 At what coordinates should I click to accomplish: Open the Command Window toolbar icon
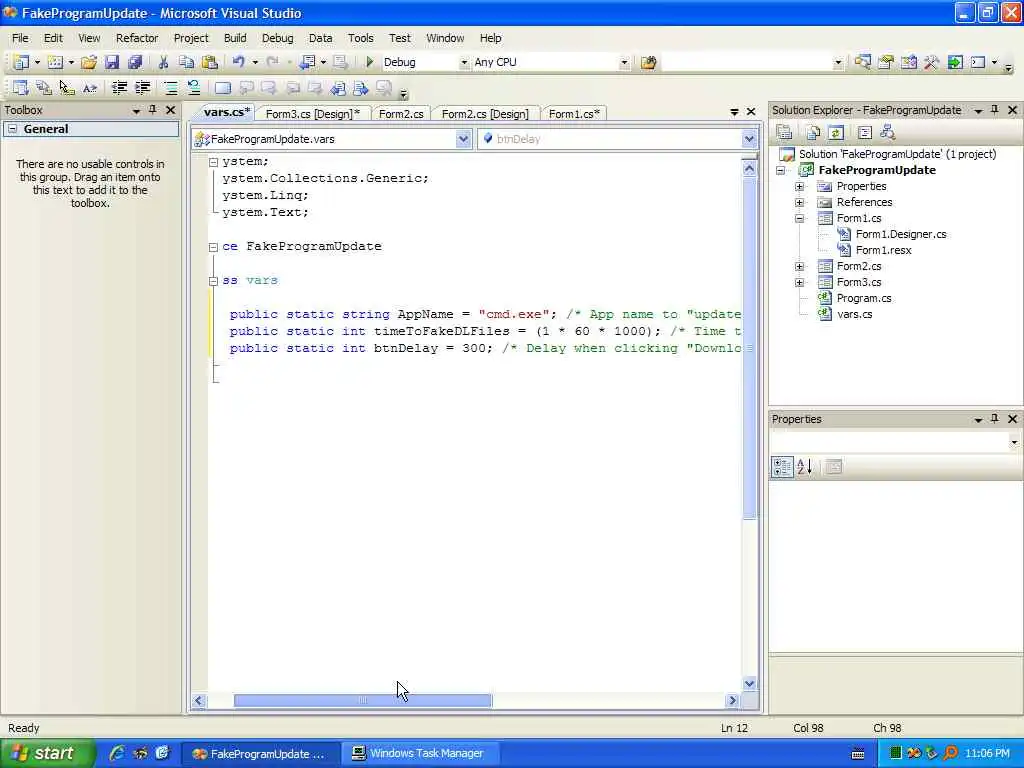tap(978, 62)
